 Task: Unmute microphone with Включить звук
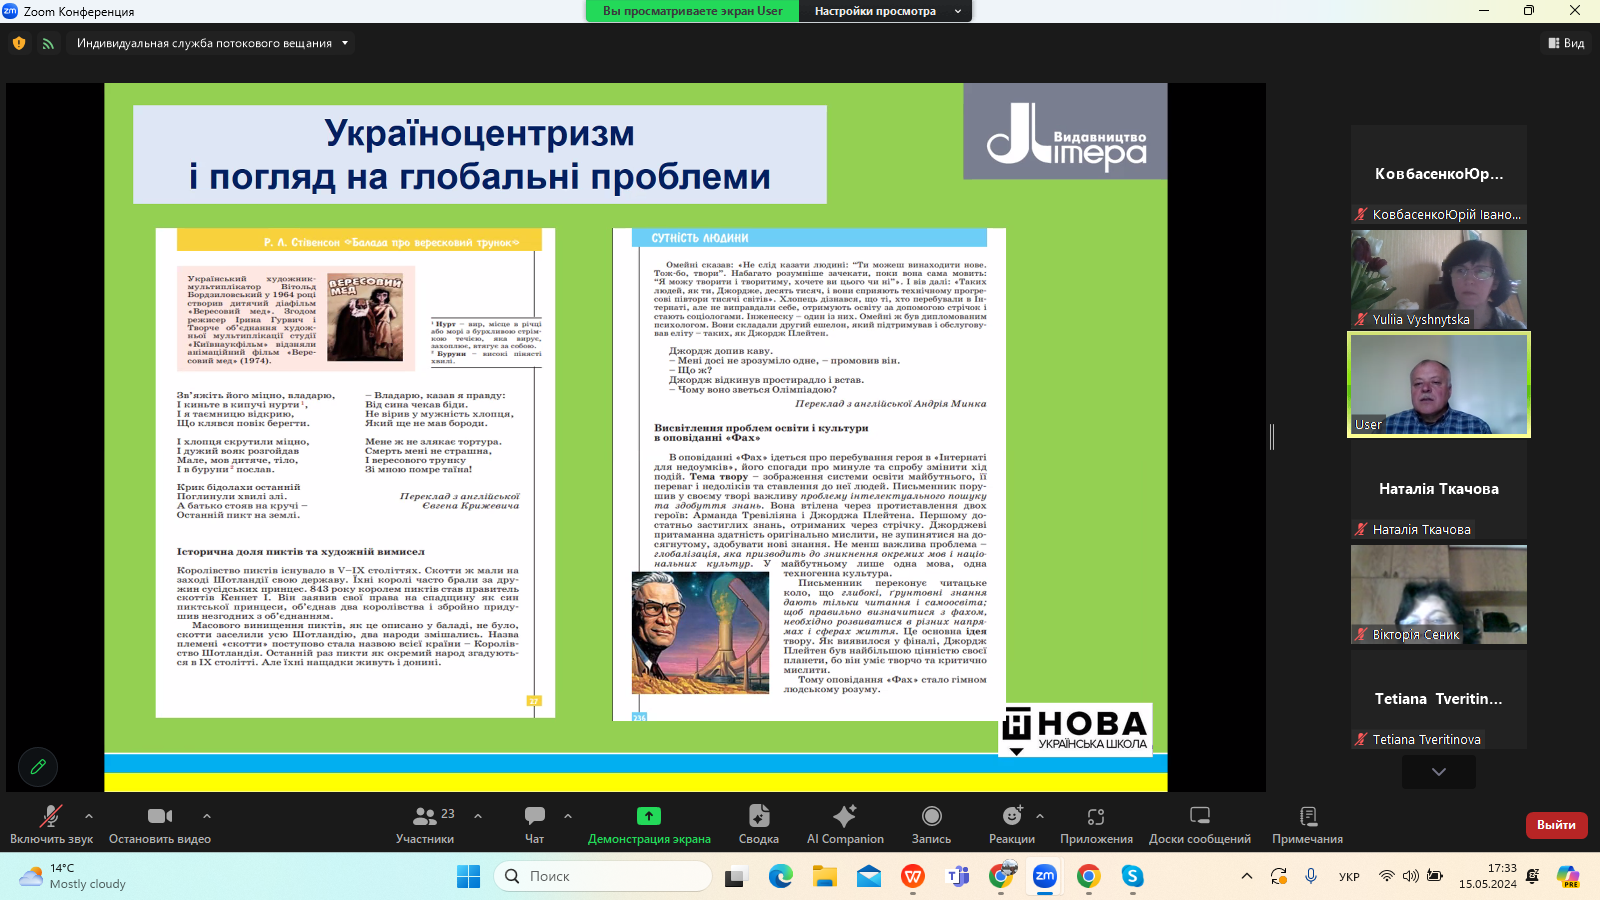pos(50,817)
